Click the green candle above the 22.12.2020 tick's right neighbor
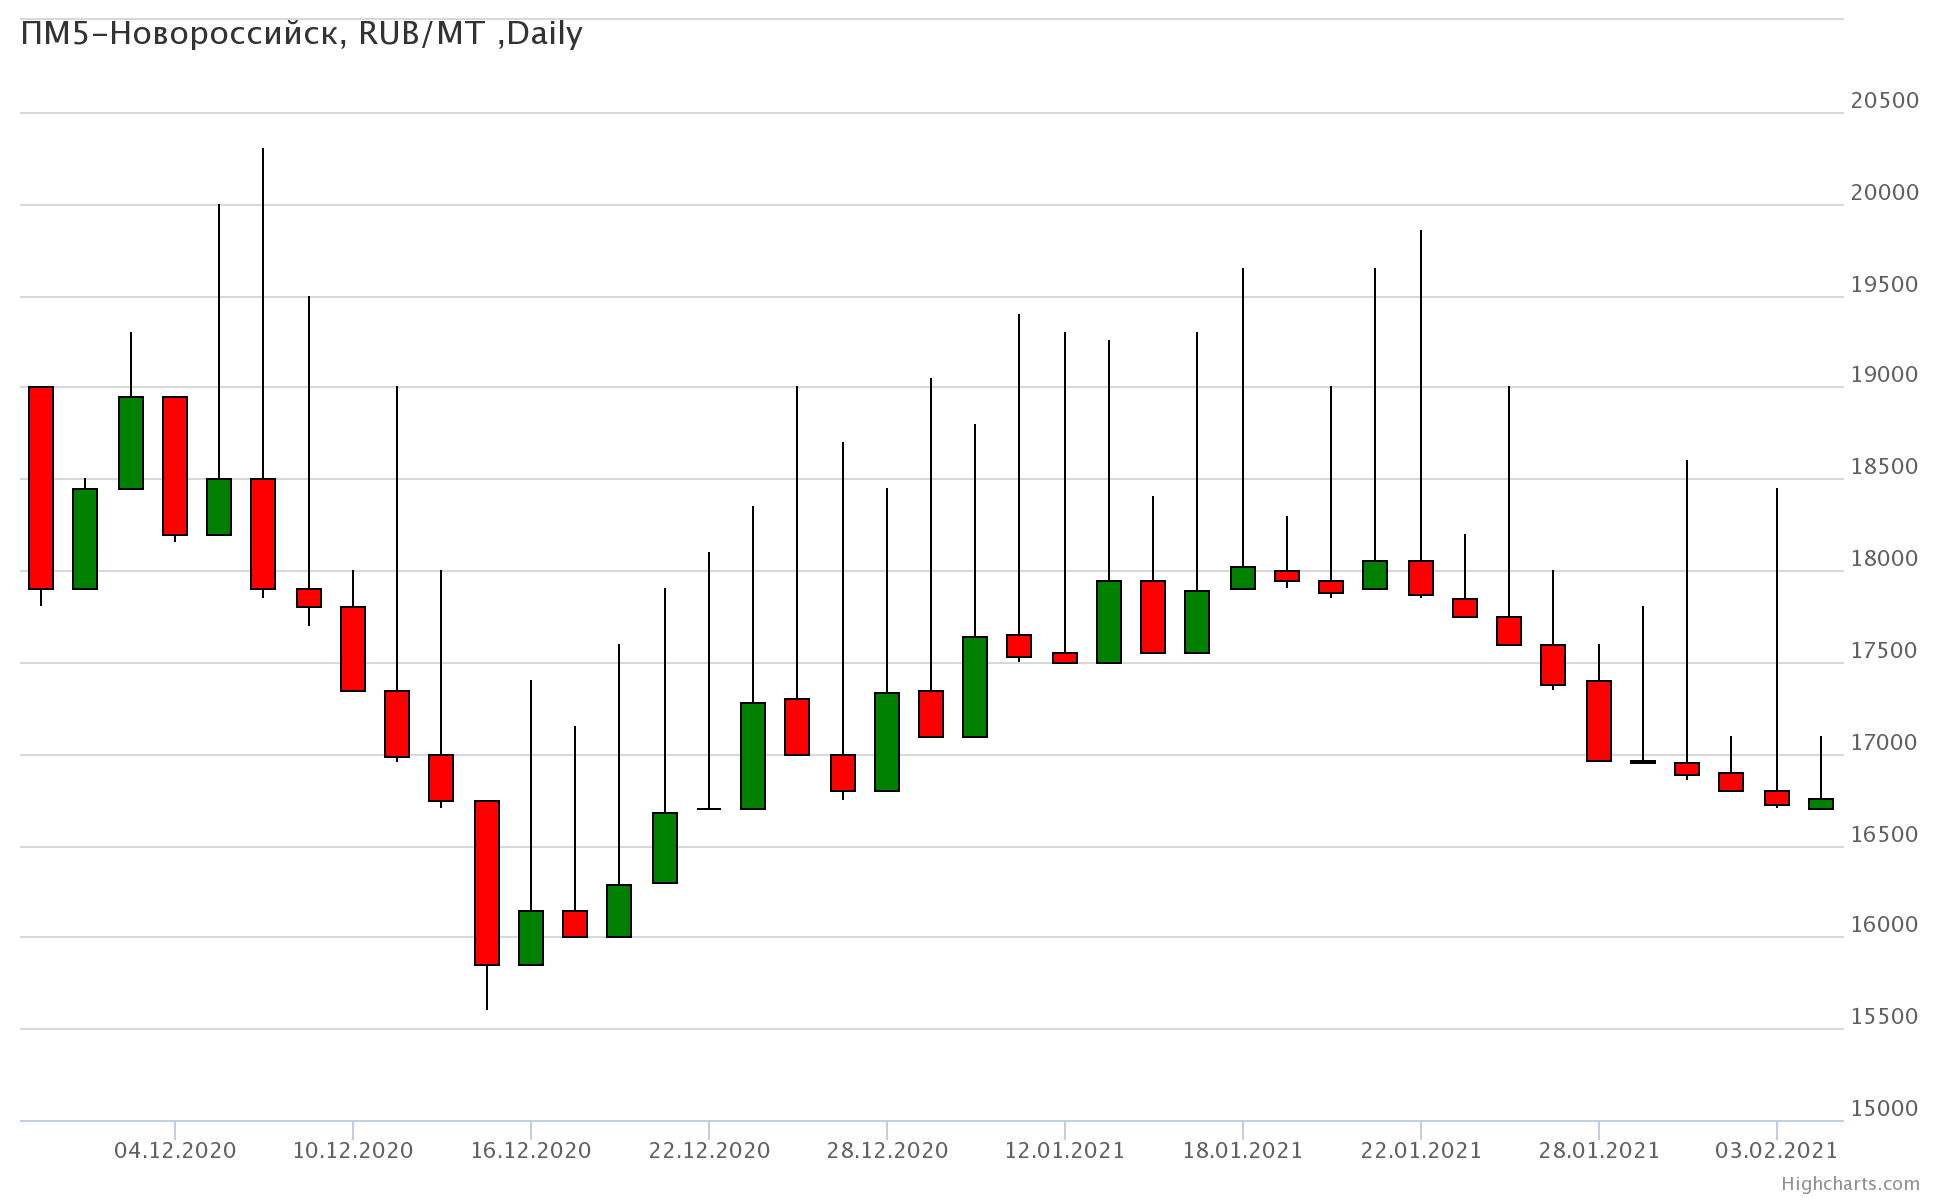Image resolution: width=1940 pixels, height=1200 pixels. tap(753, 756)
